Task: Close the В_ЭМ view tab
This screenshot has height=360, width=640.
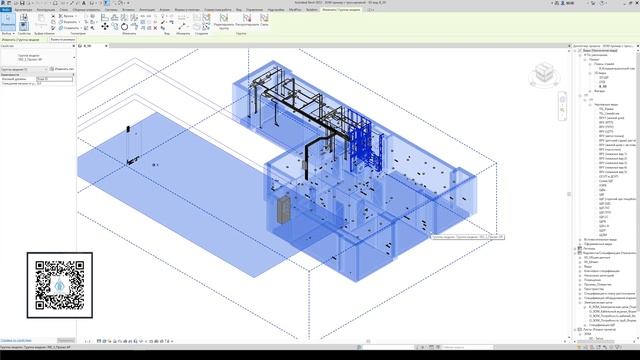Action: pyautogui.click(x=106, y=46)
